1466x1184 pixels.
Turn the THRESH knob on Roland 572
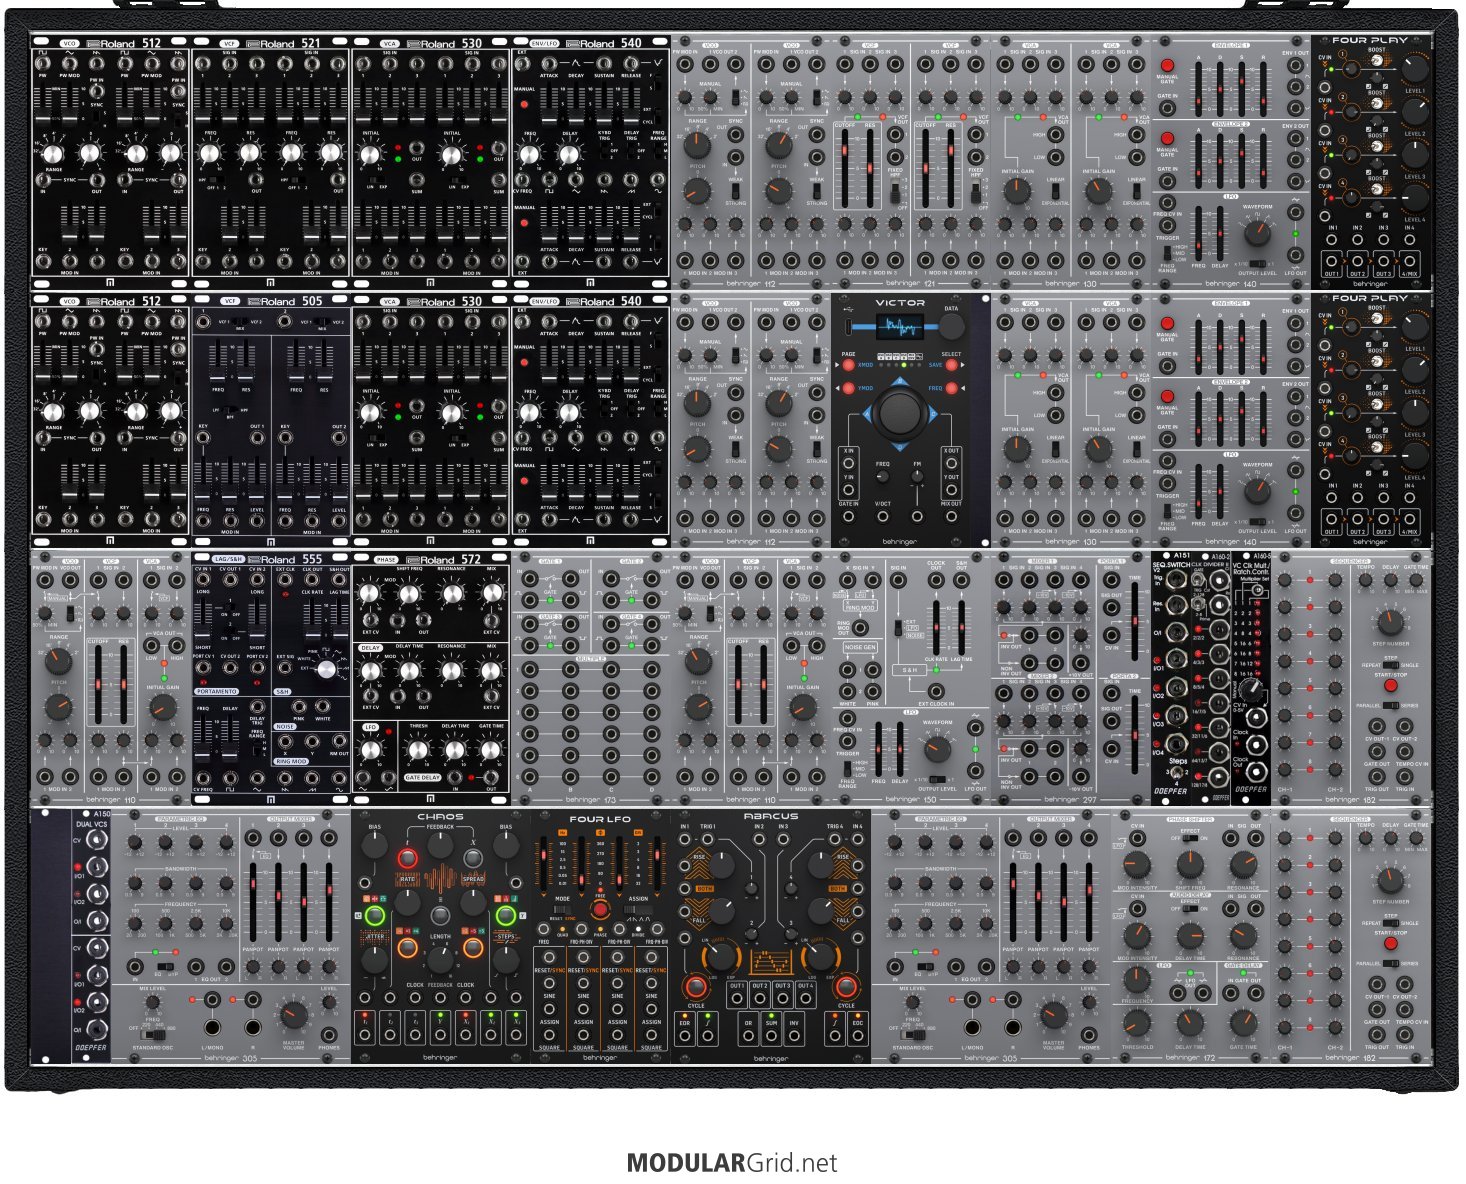(x=418, y=750)
